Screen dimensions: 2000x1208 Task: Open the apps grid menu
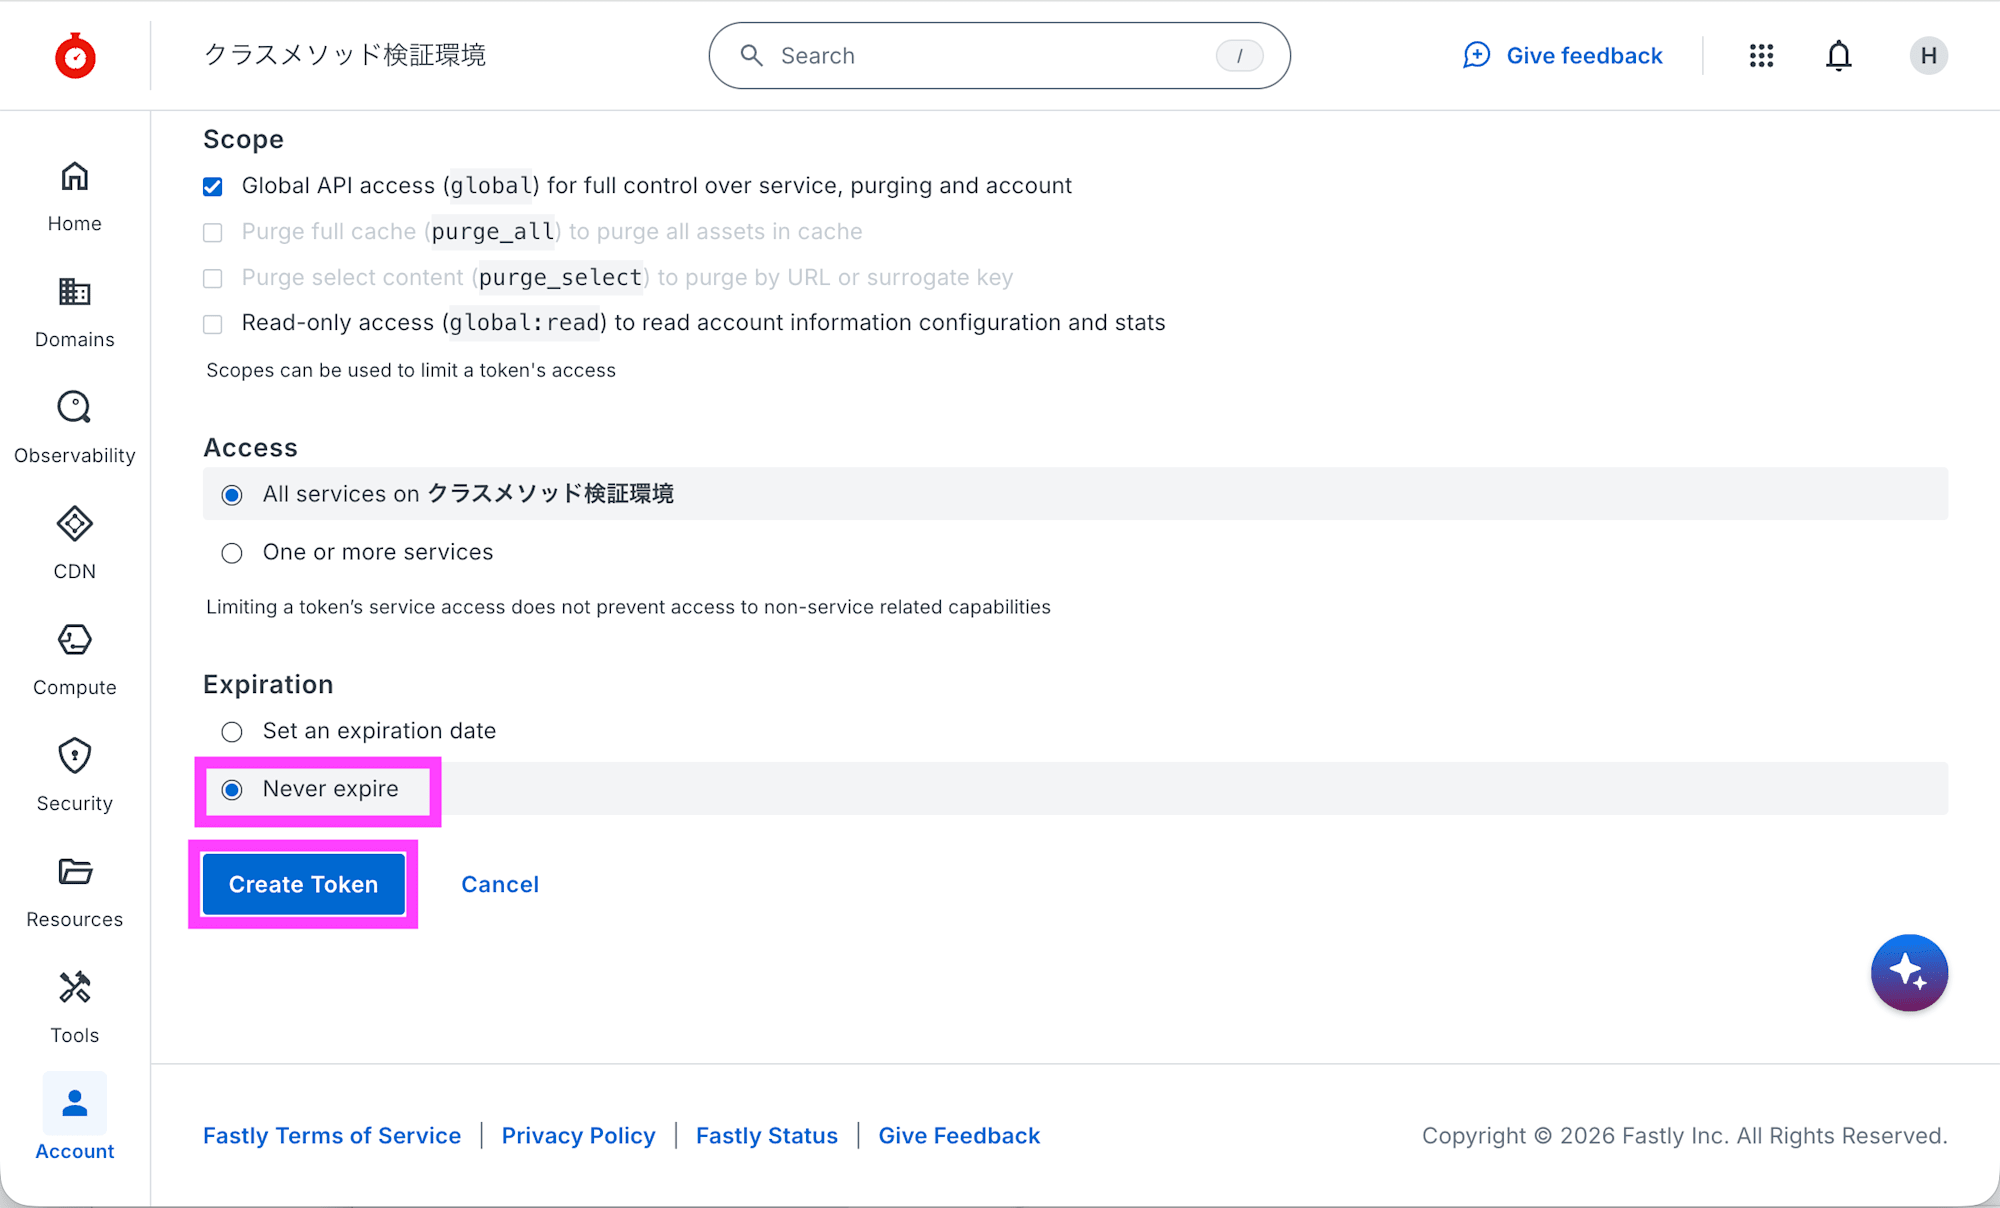1761,56
